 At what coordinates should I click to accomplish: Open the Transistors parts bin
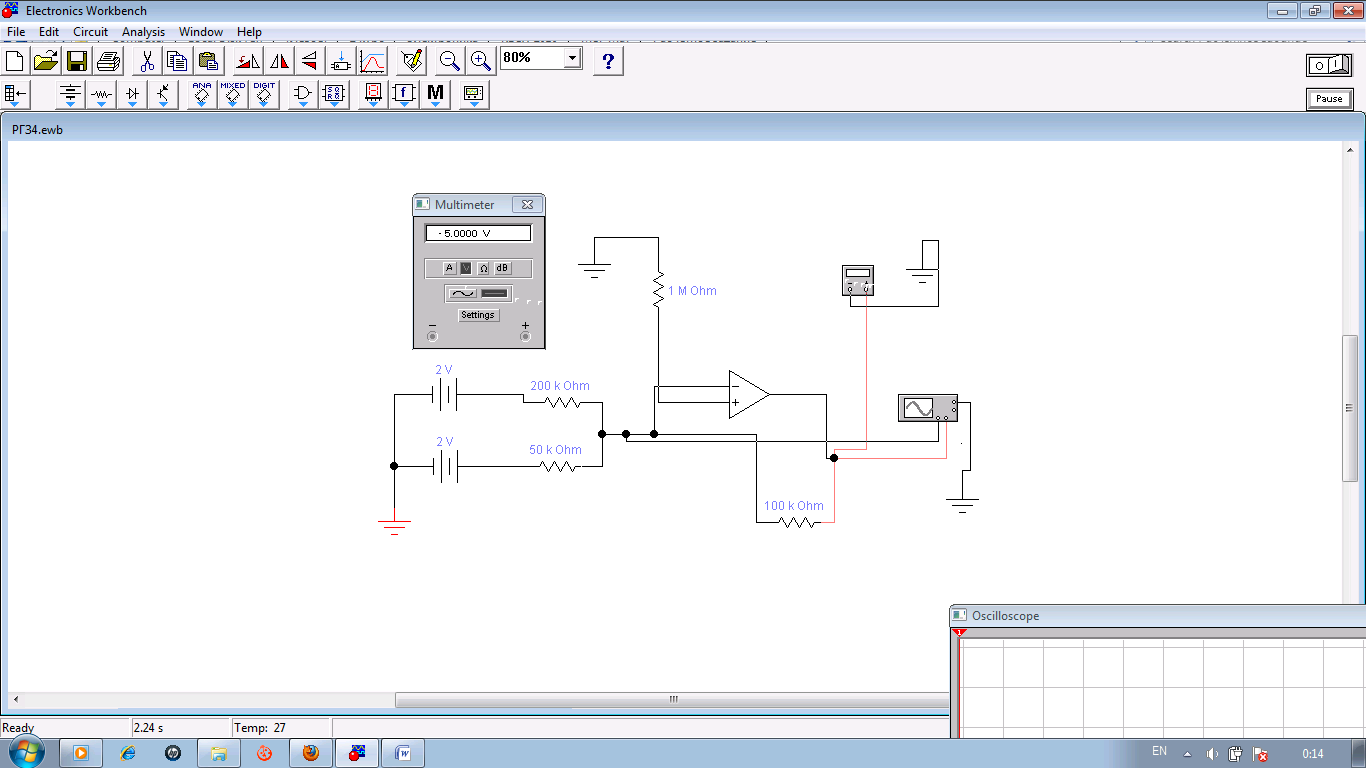[163, 95]
